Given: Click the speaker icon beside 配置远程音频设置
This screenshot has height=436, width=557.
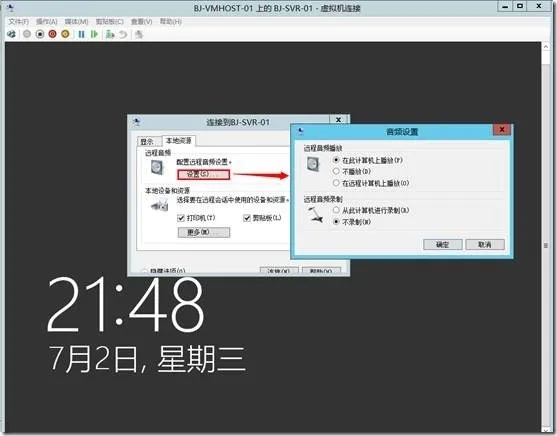Looking at the screenshot, I should pos(157,167).
